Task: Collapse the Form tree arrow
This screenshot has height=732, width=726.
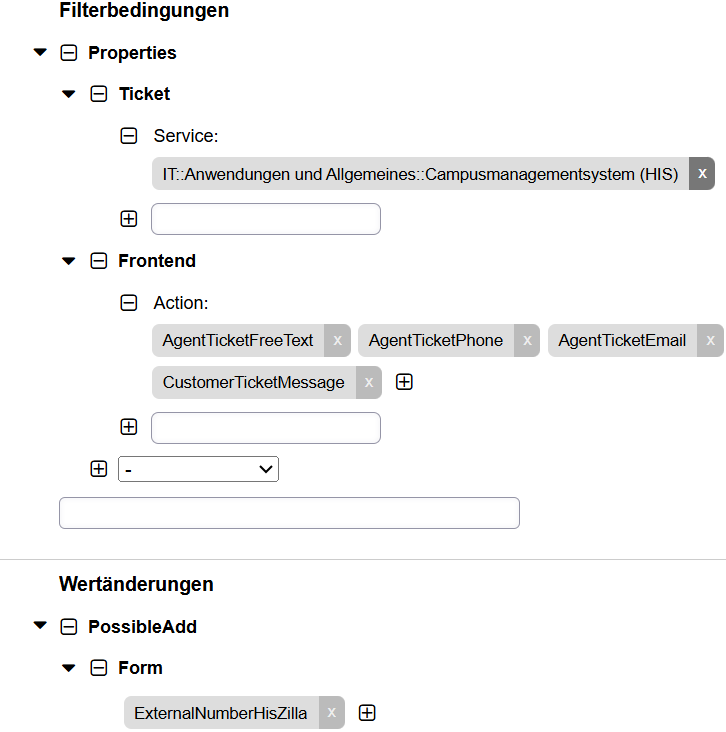Action: tap(69, 668)
